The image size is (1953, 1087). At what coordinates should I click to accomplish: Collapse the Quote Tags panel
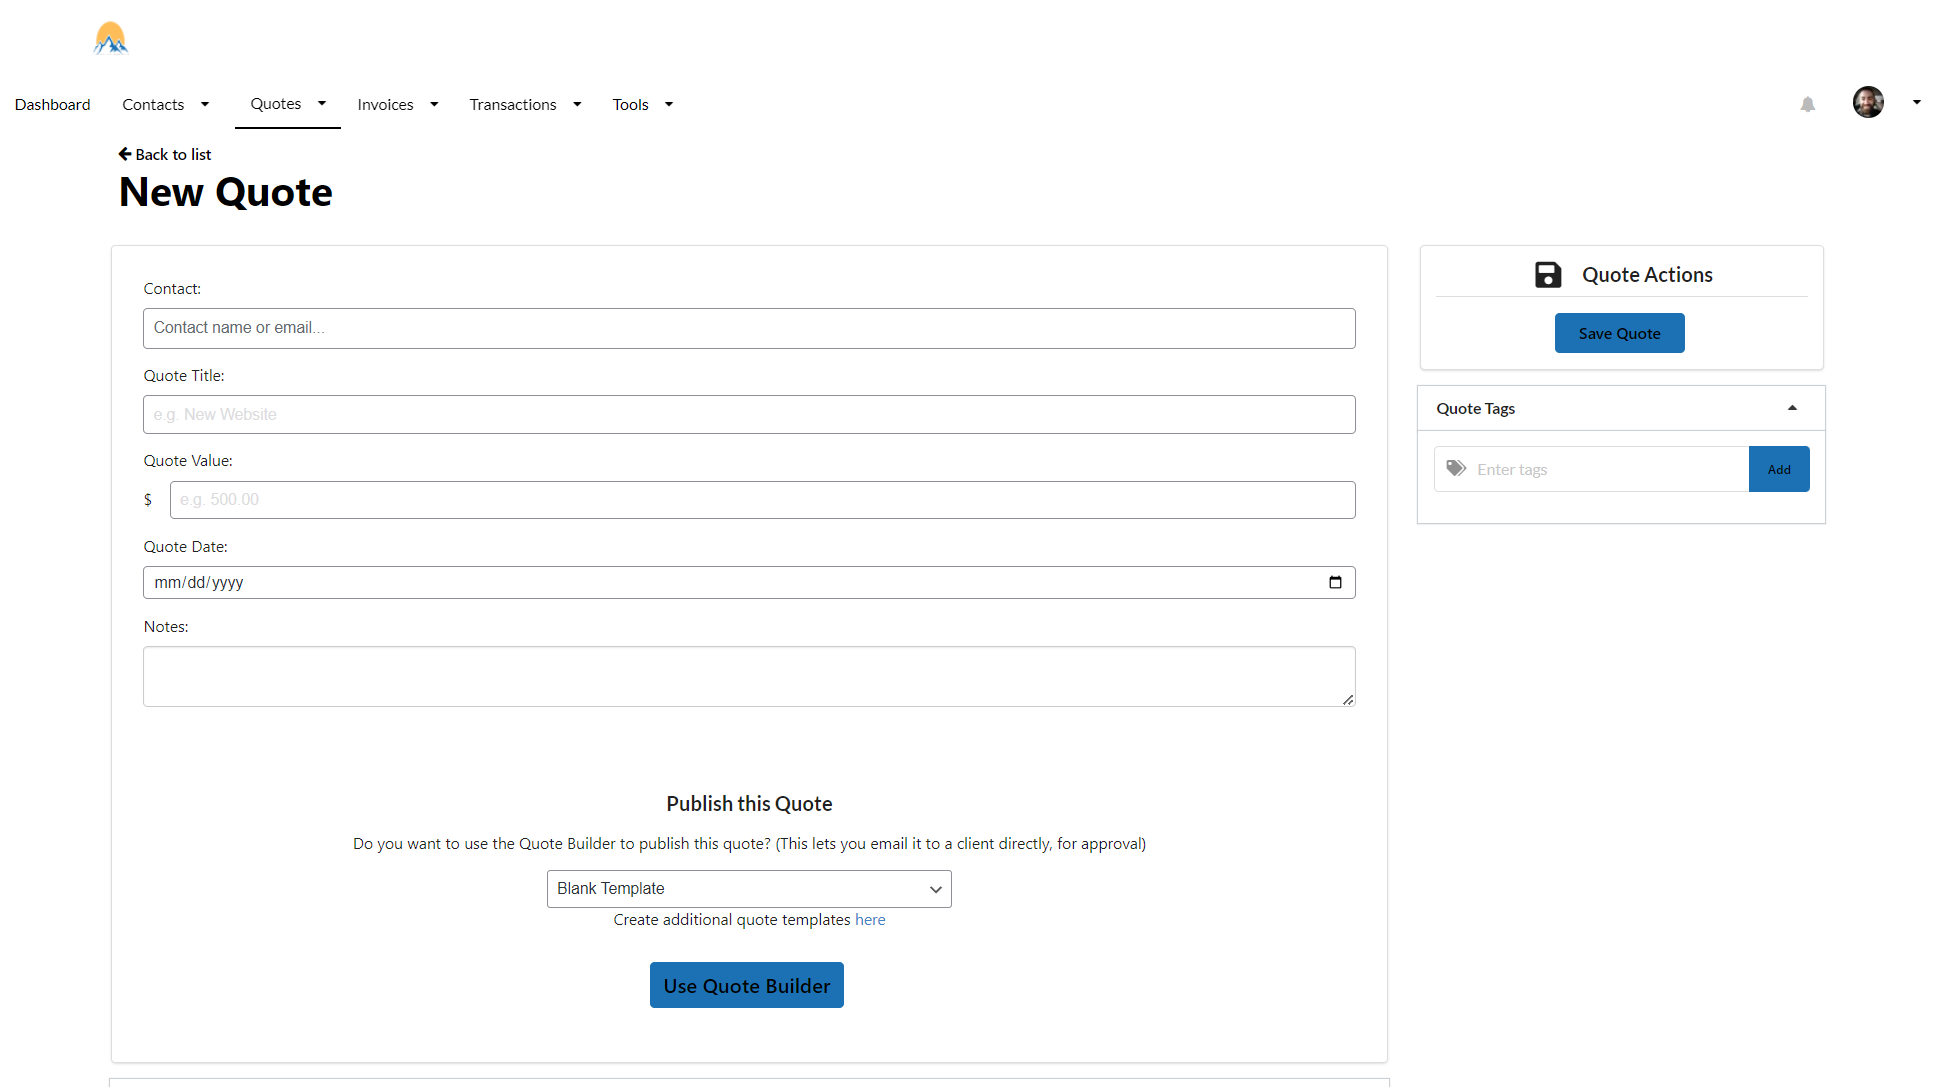pyautogui.click(x=1792, y=408)
